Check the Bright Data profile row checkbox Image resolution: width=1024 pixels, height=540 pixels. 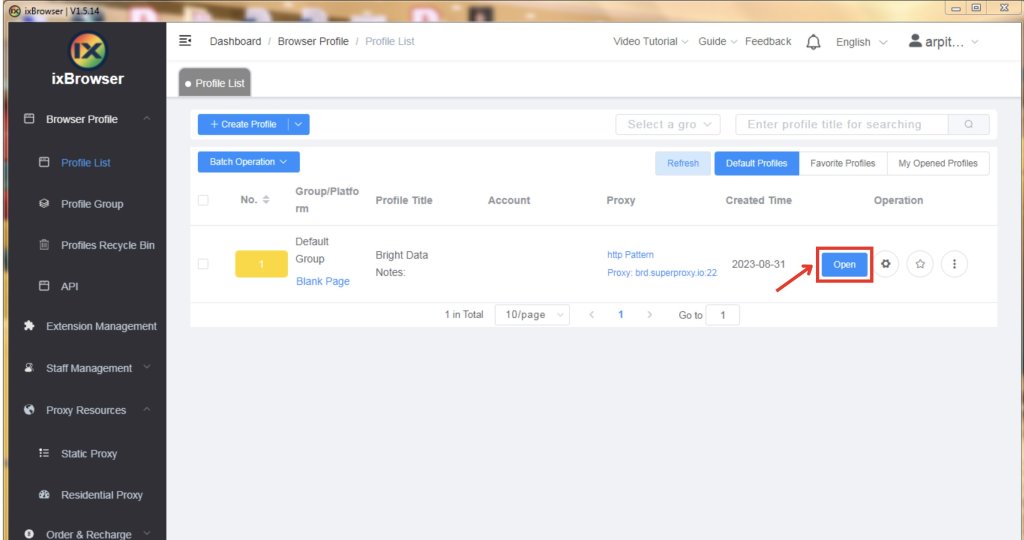click(x=203, y=264)
